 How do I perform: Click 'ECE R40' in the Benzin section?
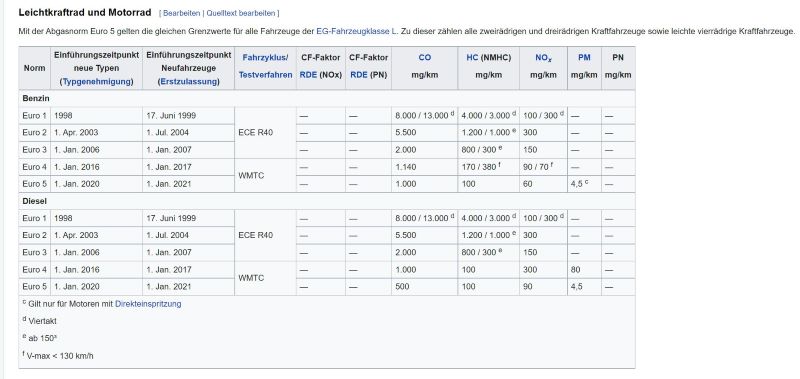pyautogui.click(x=256, y=133)
